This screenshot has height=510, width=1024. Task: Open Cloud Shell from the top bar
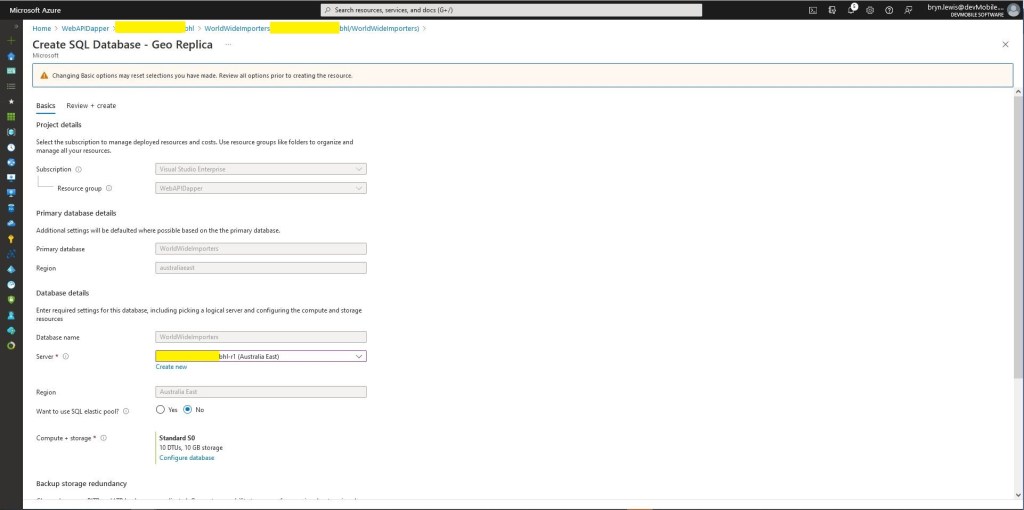[814, 10]
